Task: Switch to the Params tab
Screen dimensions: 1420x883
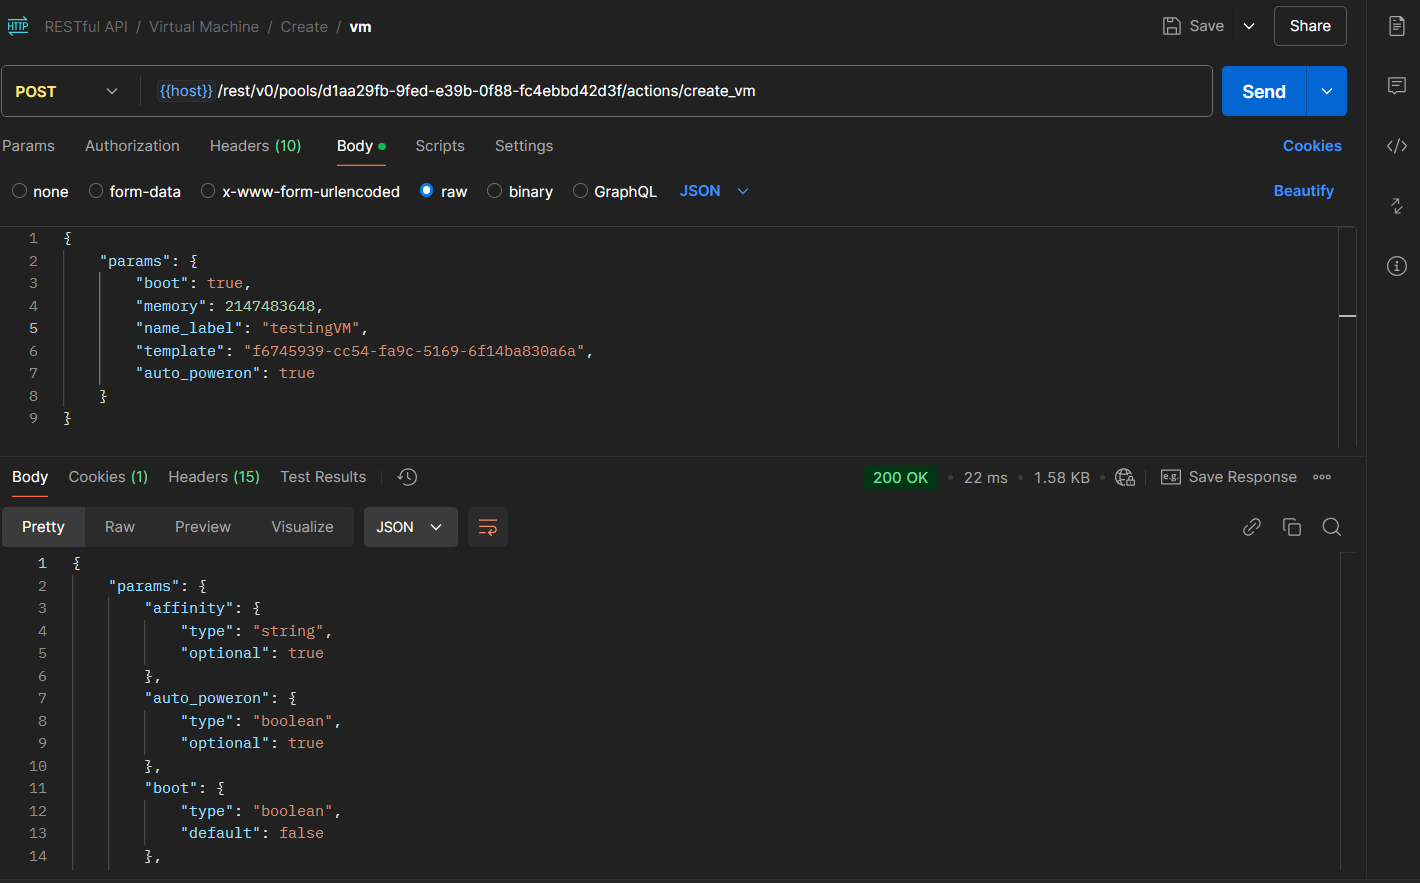Action: (x=28, y=146)
